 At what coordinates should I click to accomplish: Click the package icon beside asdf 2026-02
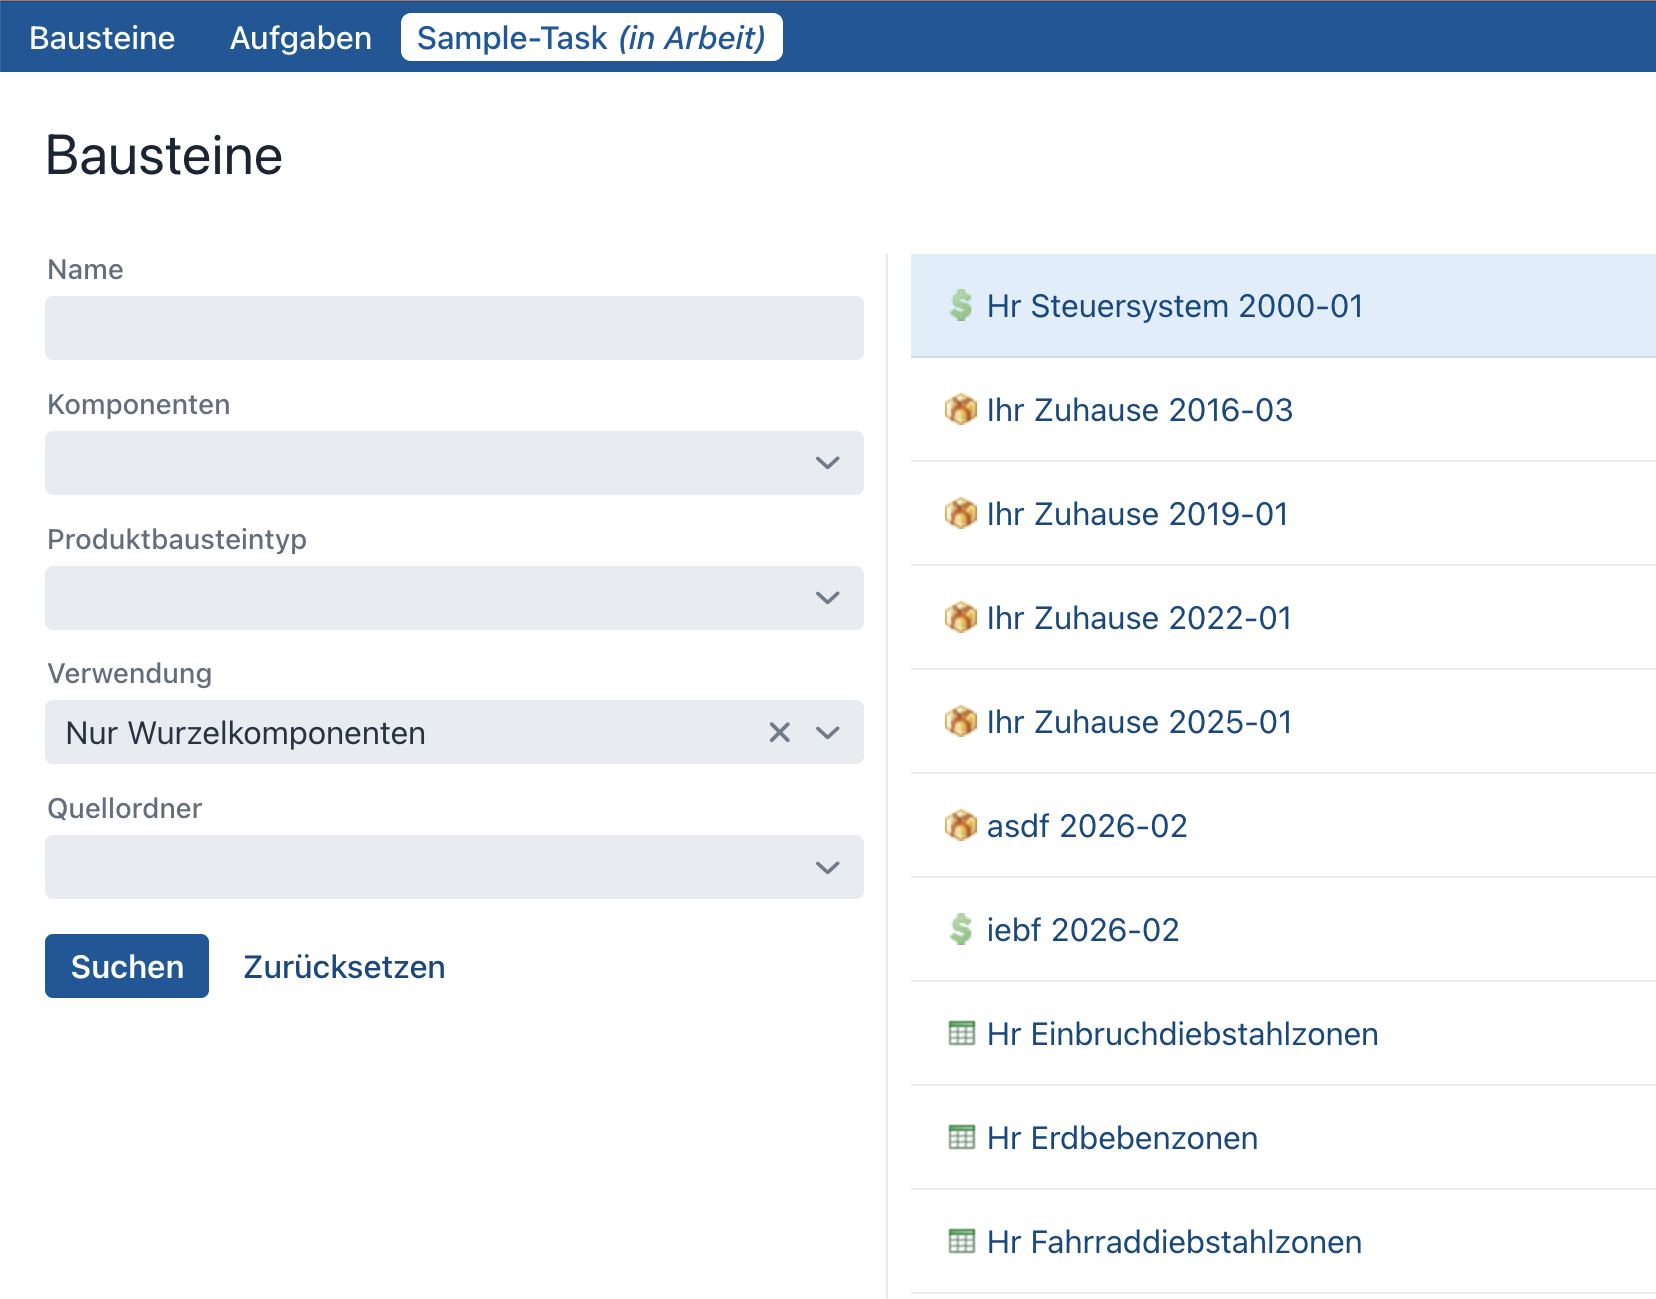tap(961, 826)
